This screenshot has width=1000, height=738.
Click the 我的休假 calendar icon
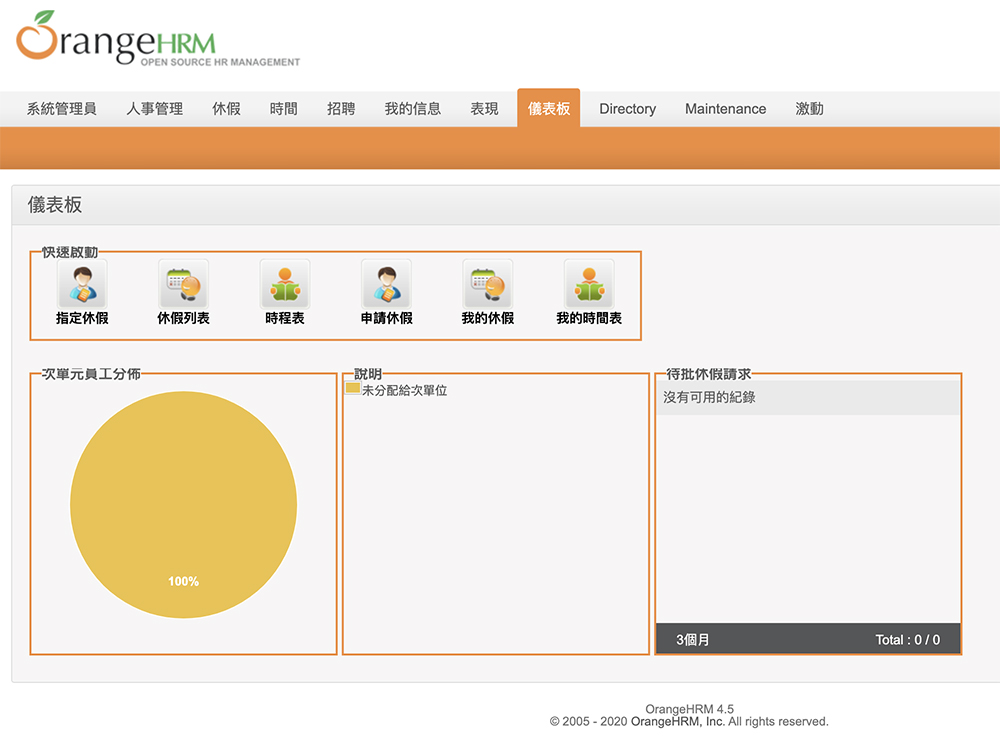pyautogui.click(x=487, y=285)
